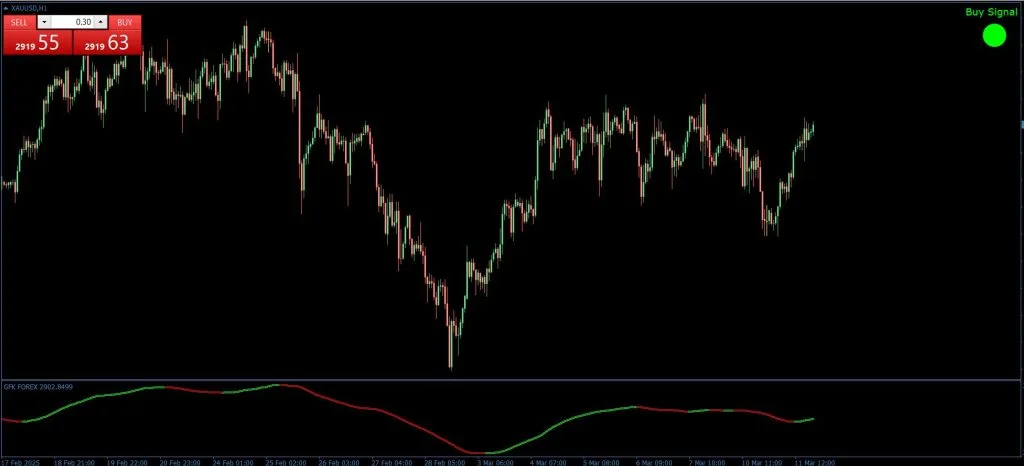Click the Buy Signal label
This screenshot has height=466, width=1024.
pyautogui.click(x=991, y=12)
